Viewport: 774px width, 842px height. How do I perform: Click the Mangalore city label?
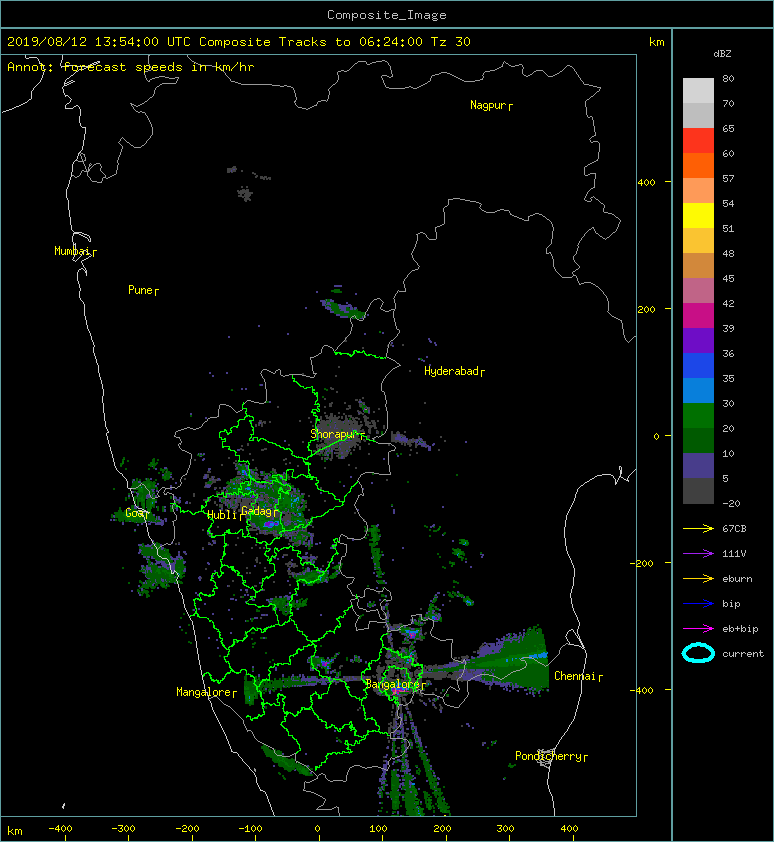pyautogui.click(x=204, y=692)
